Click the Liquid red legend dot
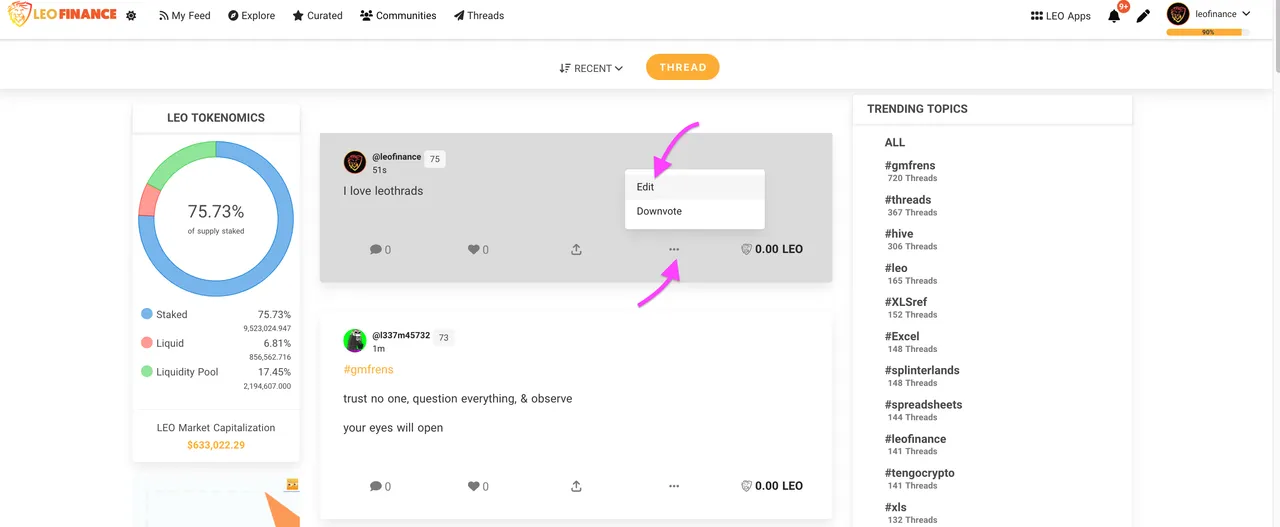Image resolution: width=1280 pixels, height=527 pixels. click(147, 343)
